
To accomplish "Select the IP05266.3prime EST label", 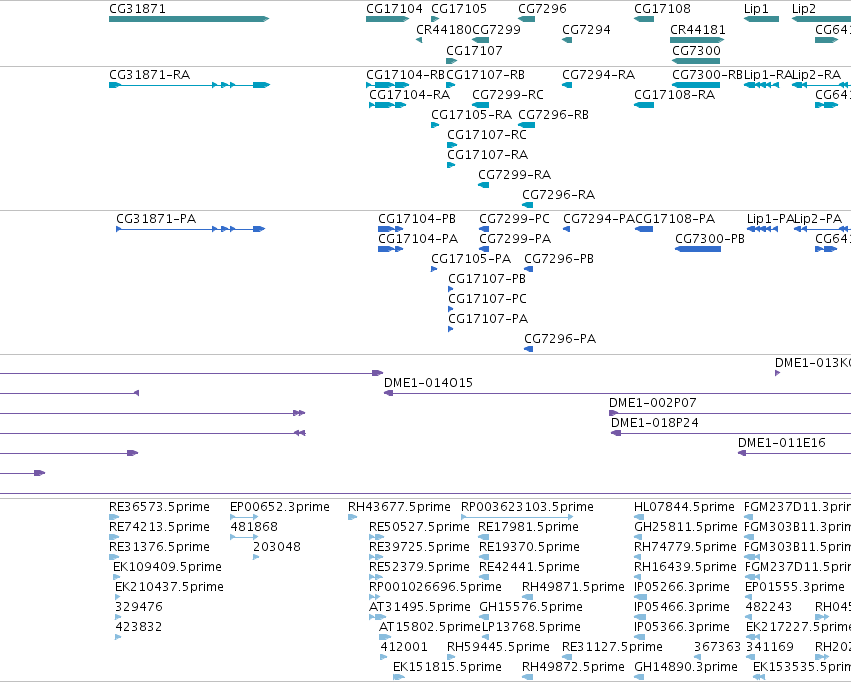I will [x=682, y=587].
